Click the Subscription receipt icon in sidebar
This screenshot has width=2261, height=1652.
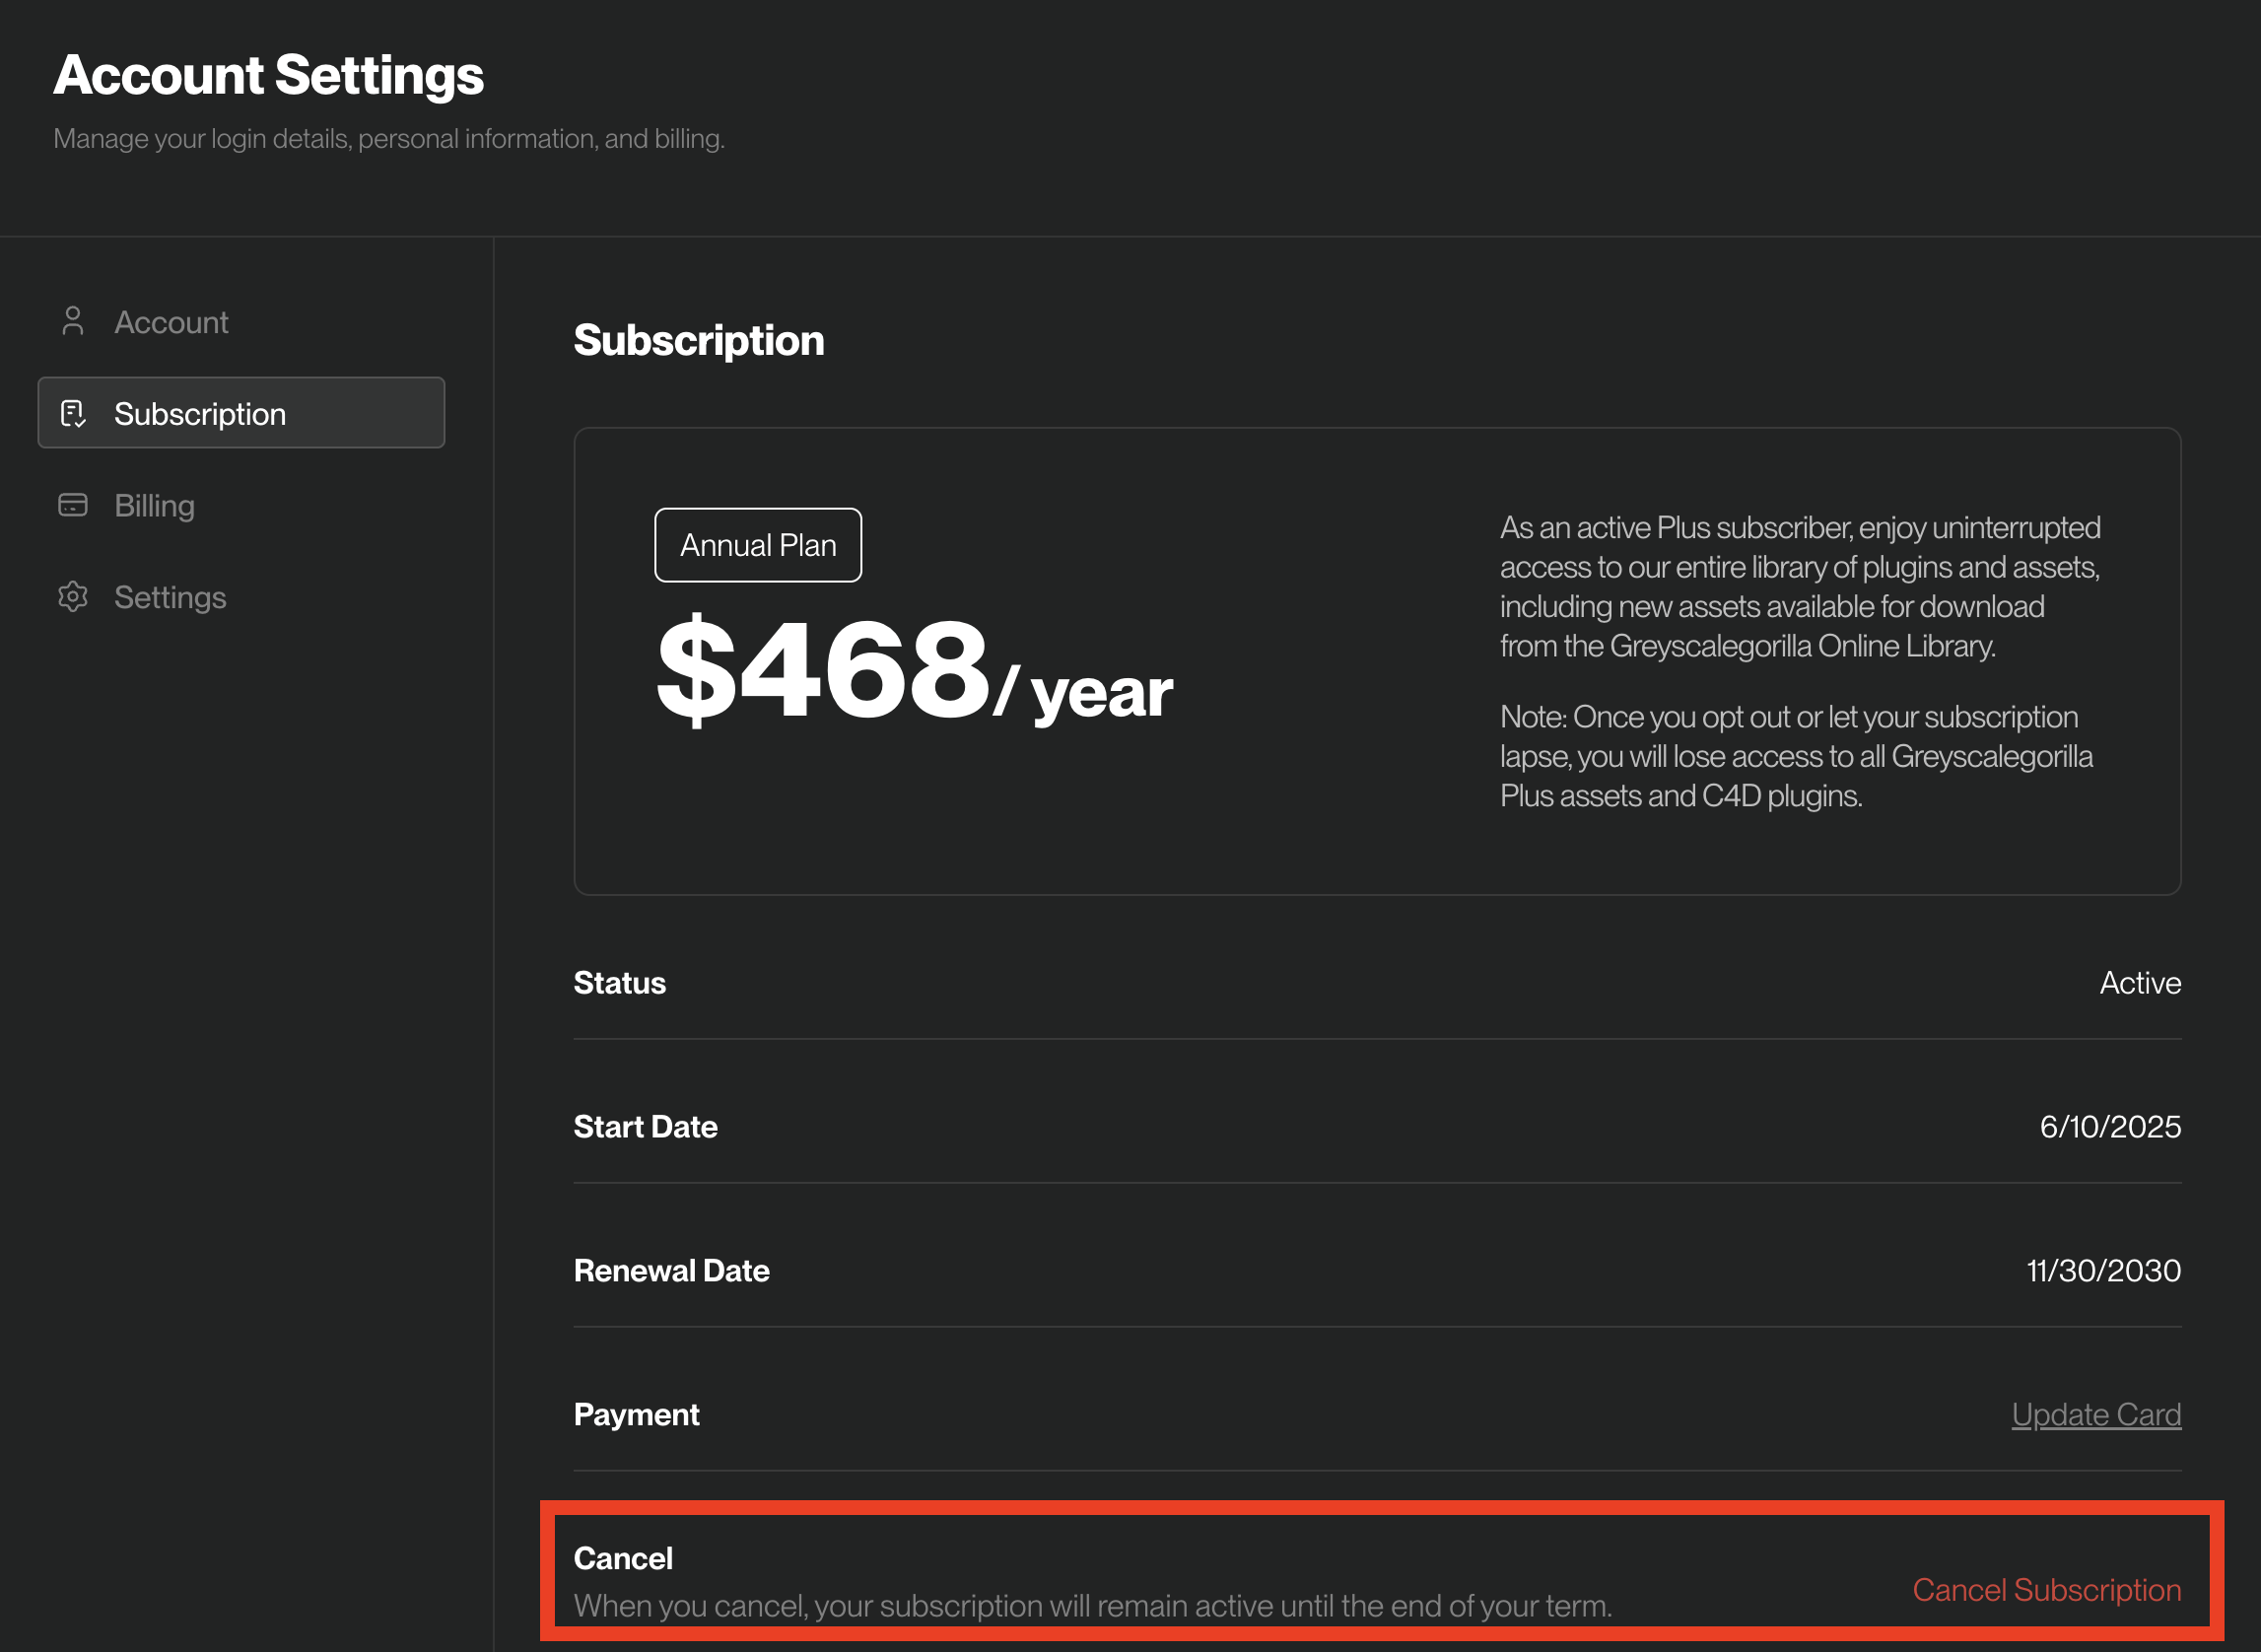[x=73, y=414]
